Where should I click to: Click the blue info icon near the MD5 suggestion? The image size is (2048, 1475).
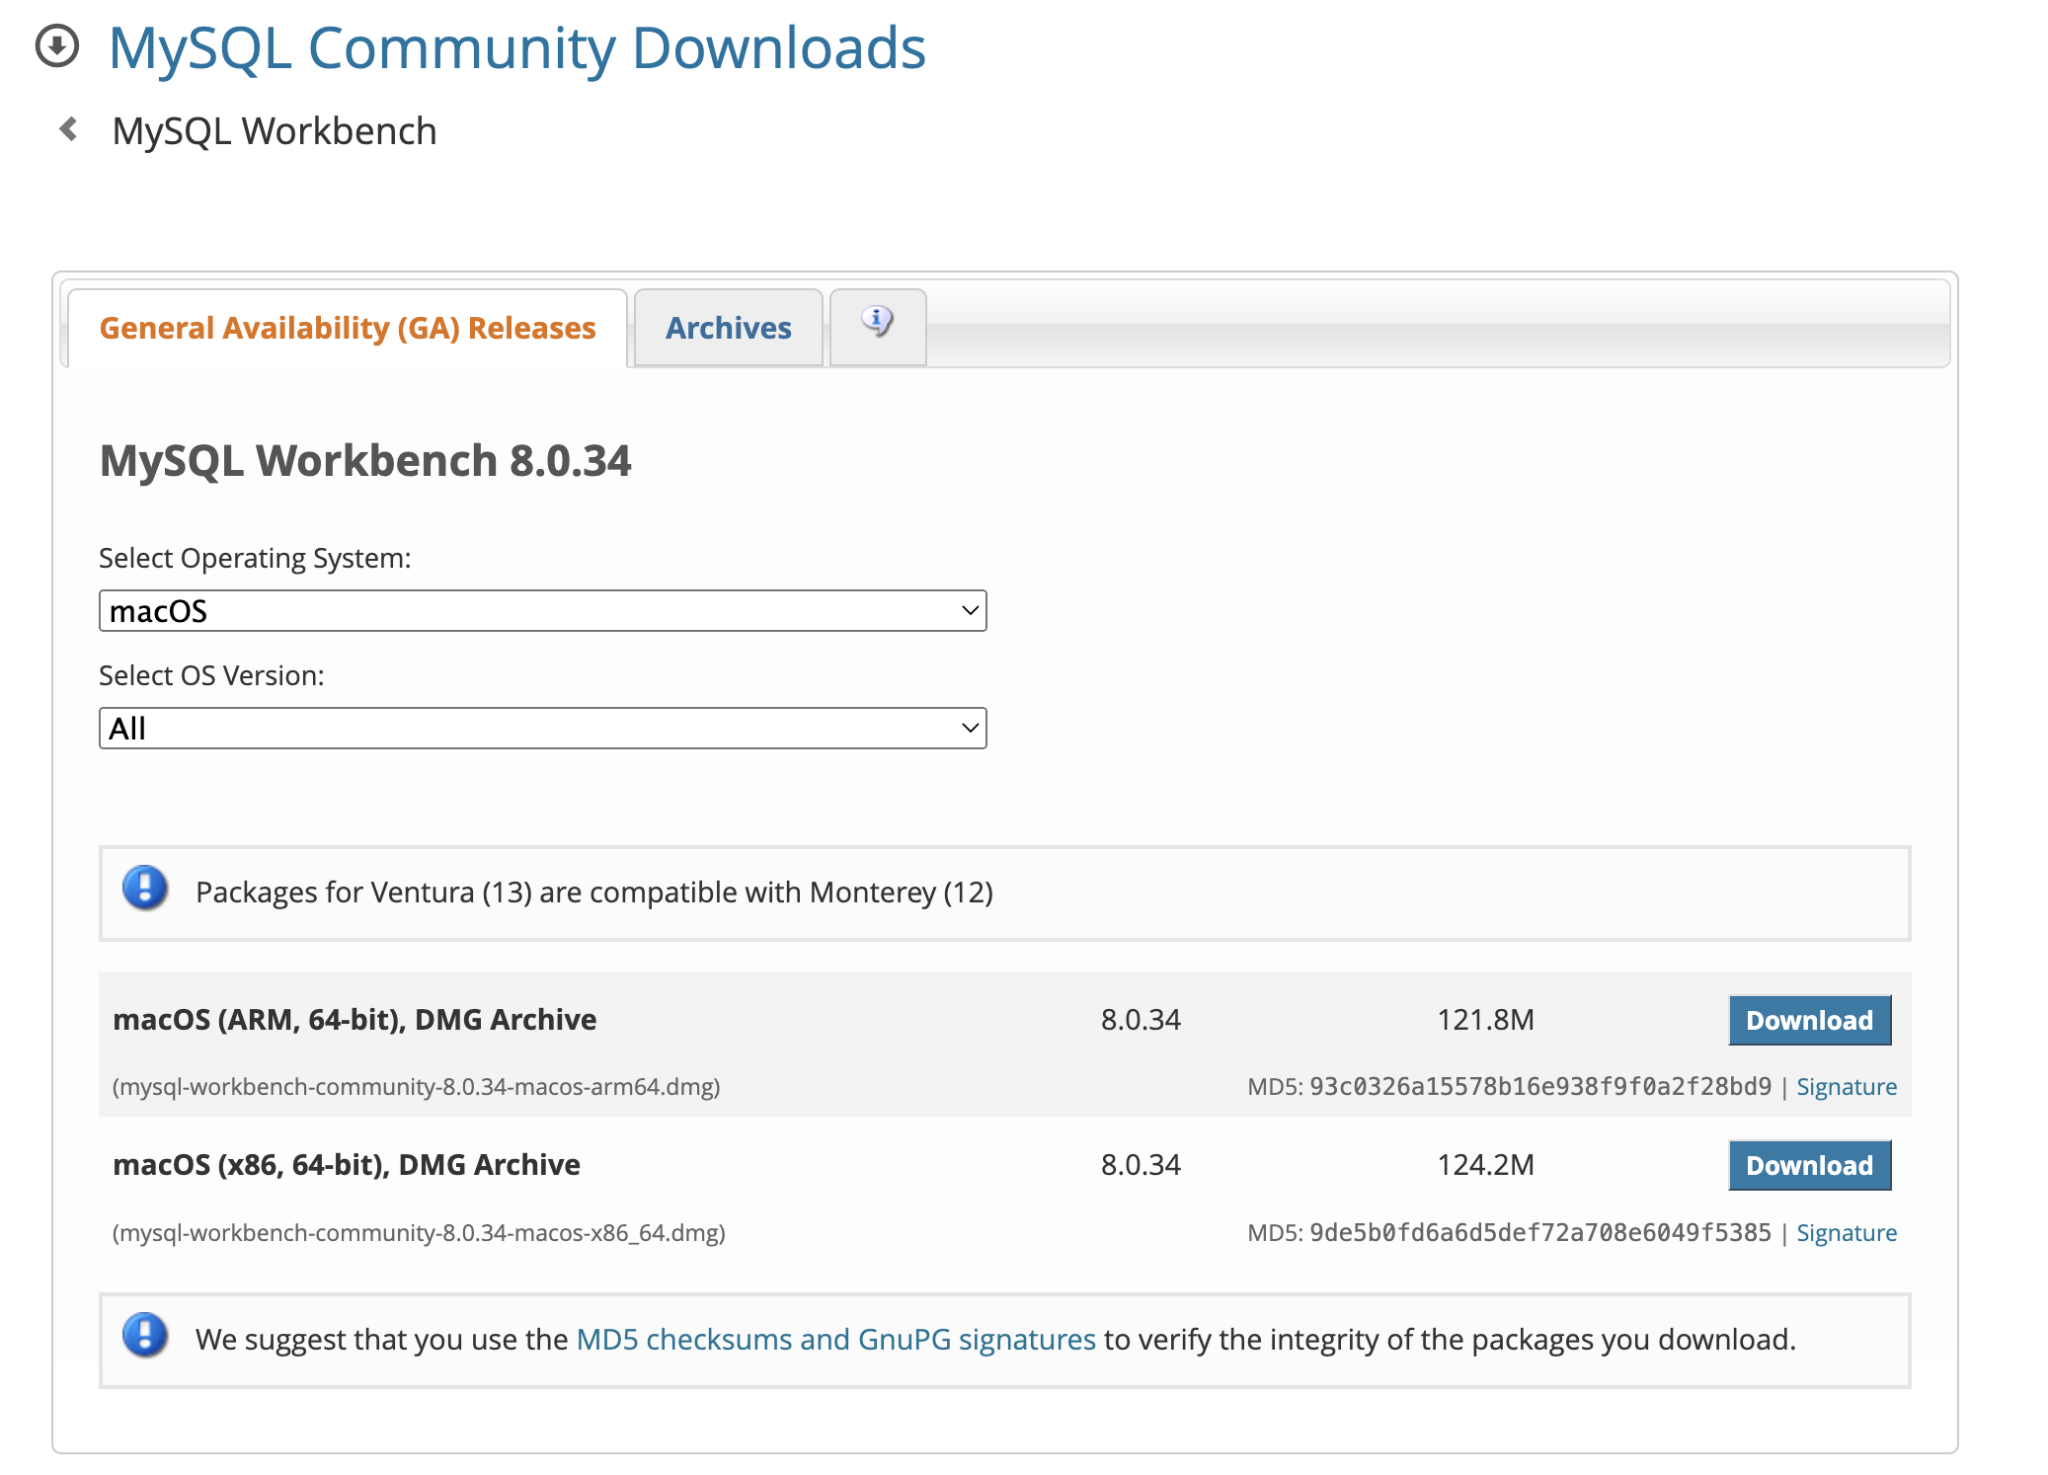143,1340
